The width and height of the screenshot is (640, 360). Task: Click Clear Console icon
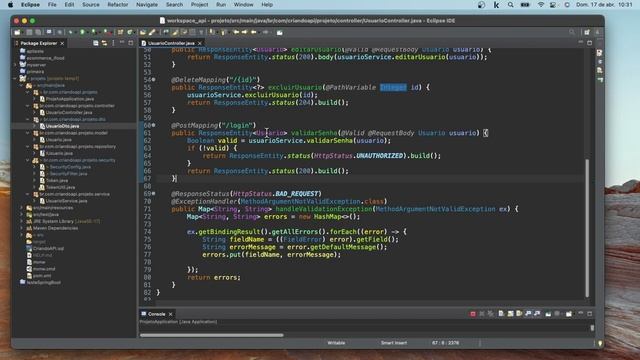coord(501,314)
